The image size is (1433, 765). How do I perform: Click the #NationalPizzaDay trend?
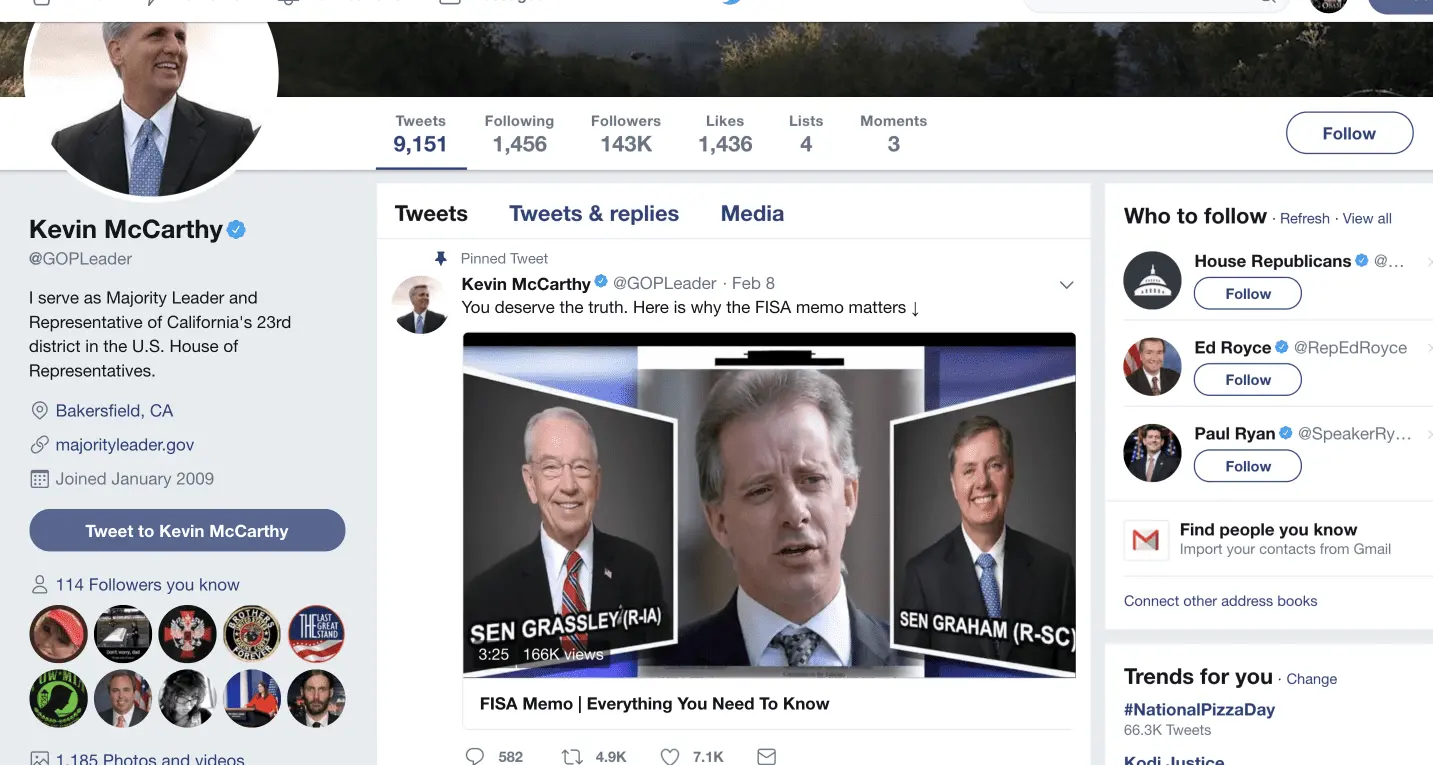[x=1199, y=710]
